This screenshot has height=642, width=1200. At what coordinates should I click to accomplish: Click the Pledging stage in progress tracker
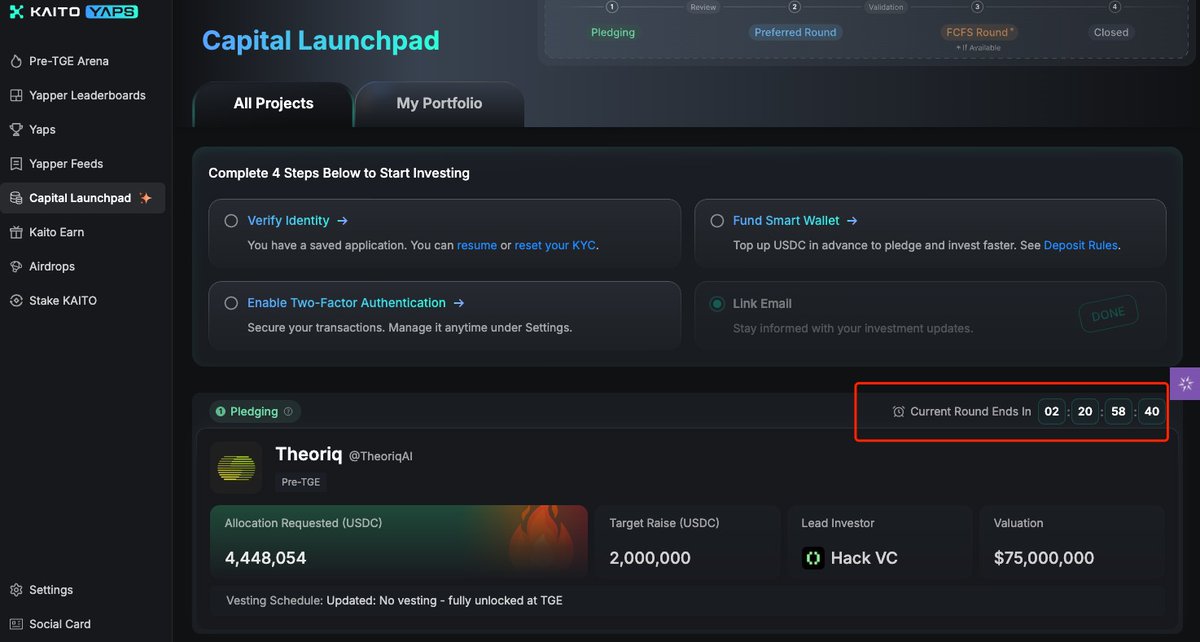click(x=613, y=32)
